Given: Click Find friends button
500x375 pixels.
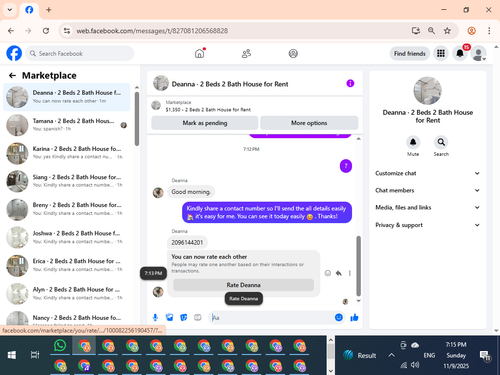Looking at the screenshot, I should click(x=410, y=53).
